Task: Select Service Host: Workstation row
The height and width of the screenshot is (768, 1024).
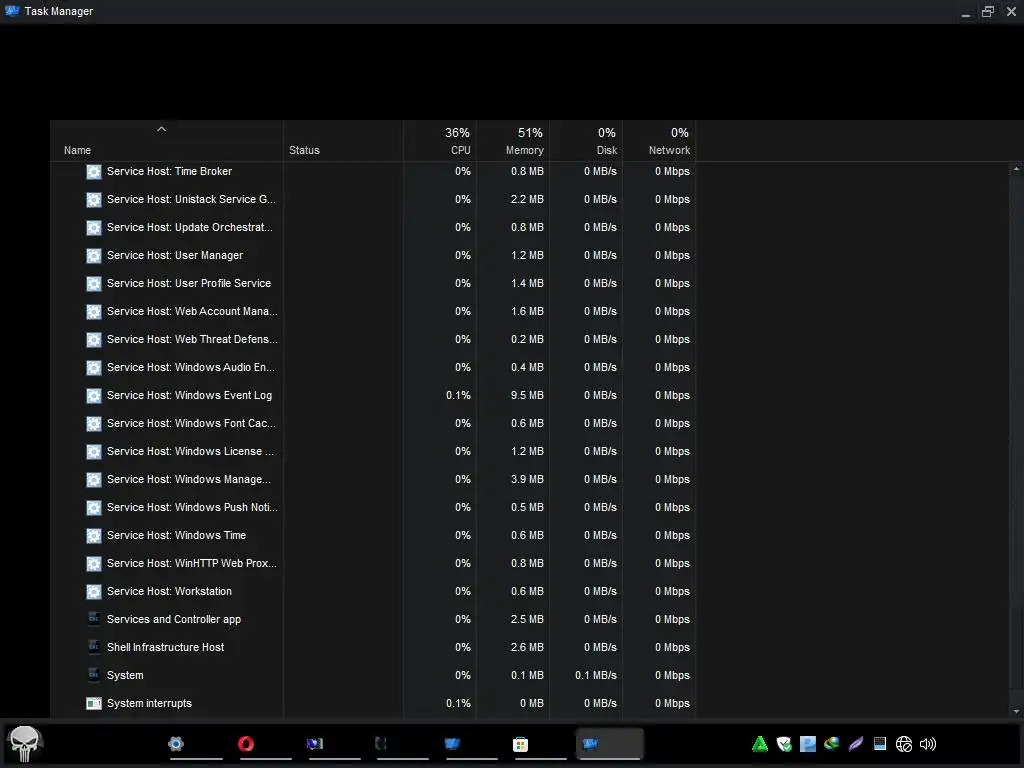Action: point(373,592)
